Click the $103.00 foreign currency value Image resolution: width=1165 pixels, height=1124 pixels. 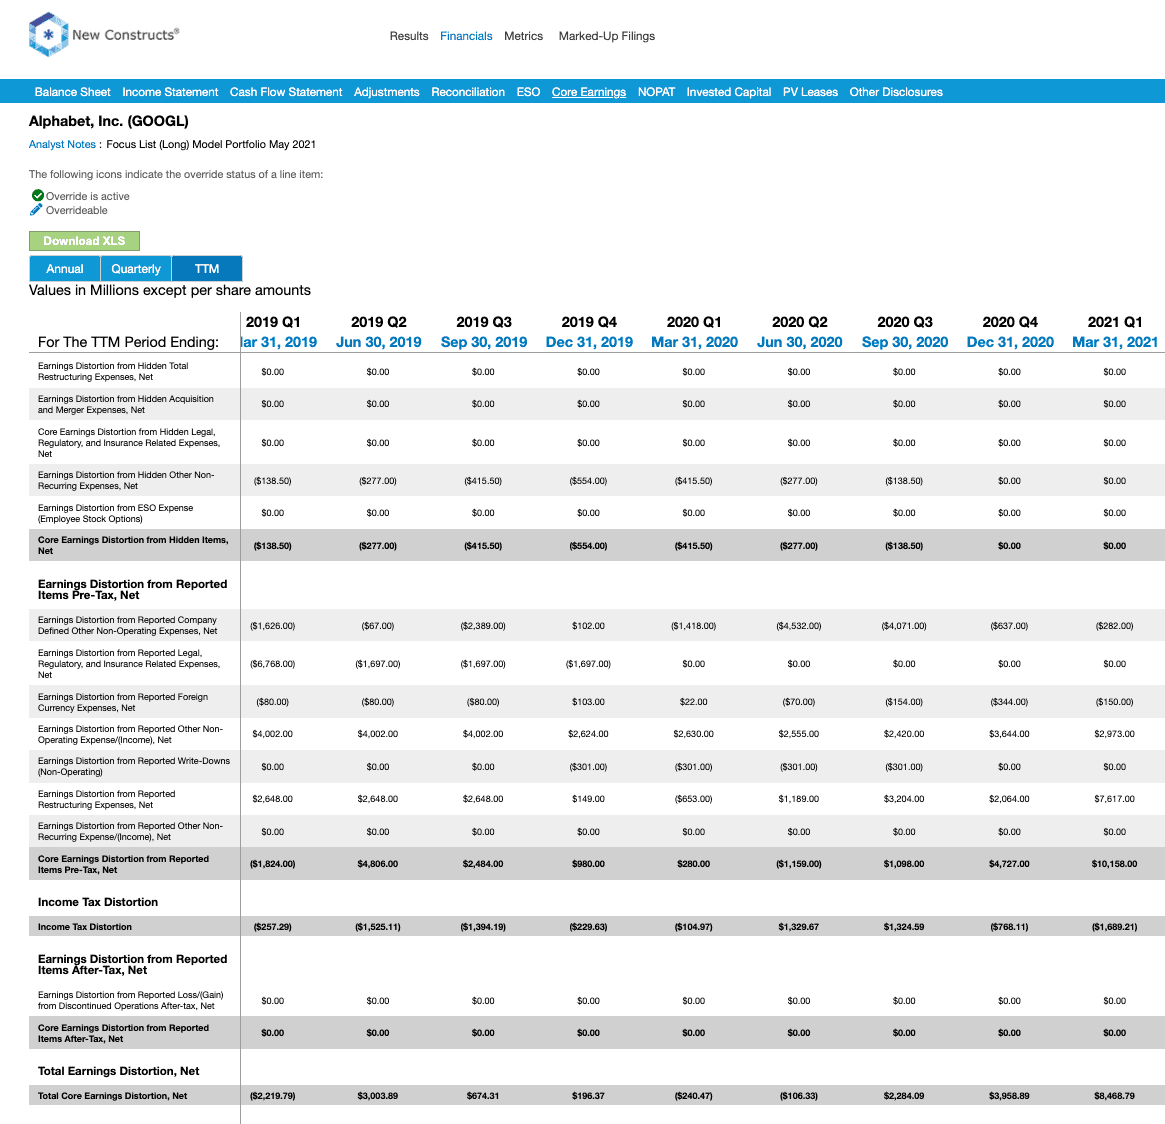pyautogui.click(x=588, y=702)
